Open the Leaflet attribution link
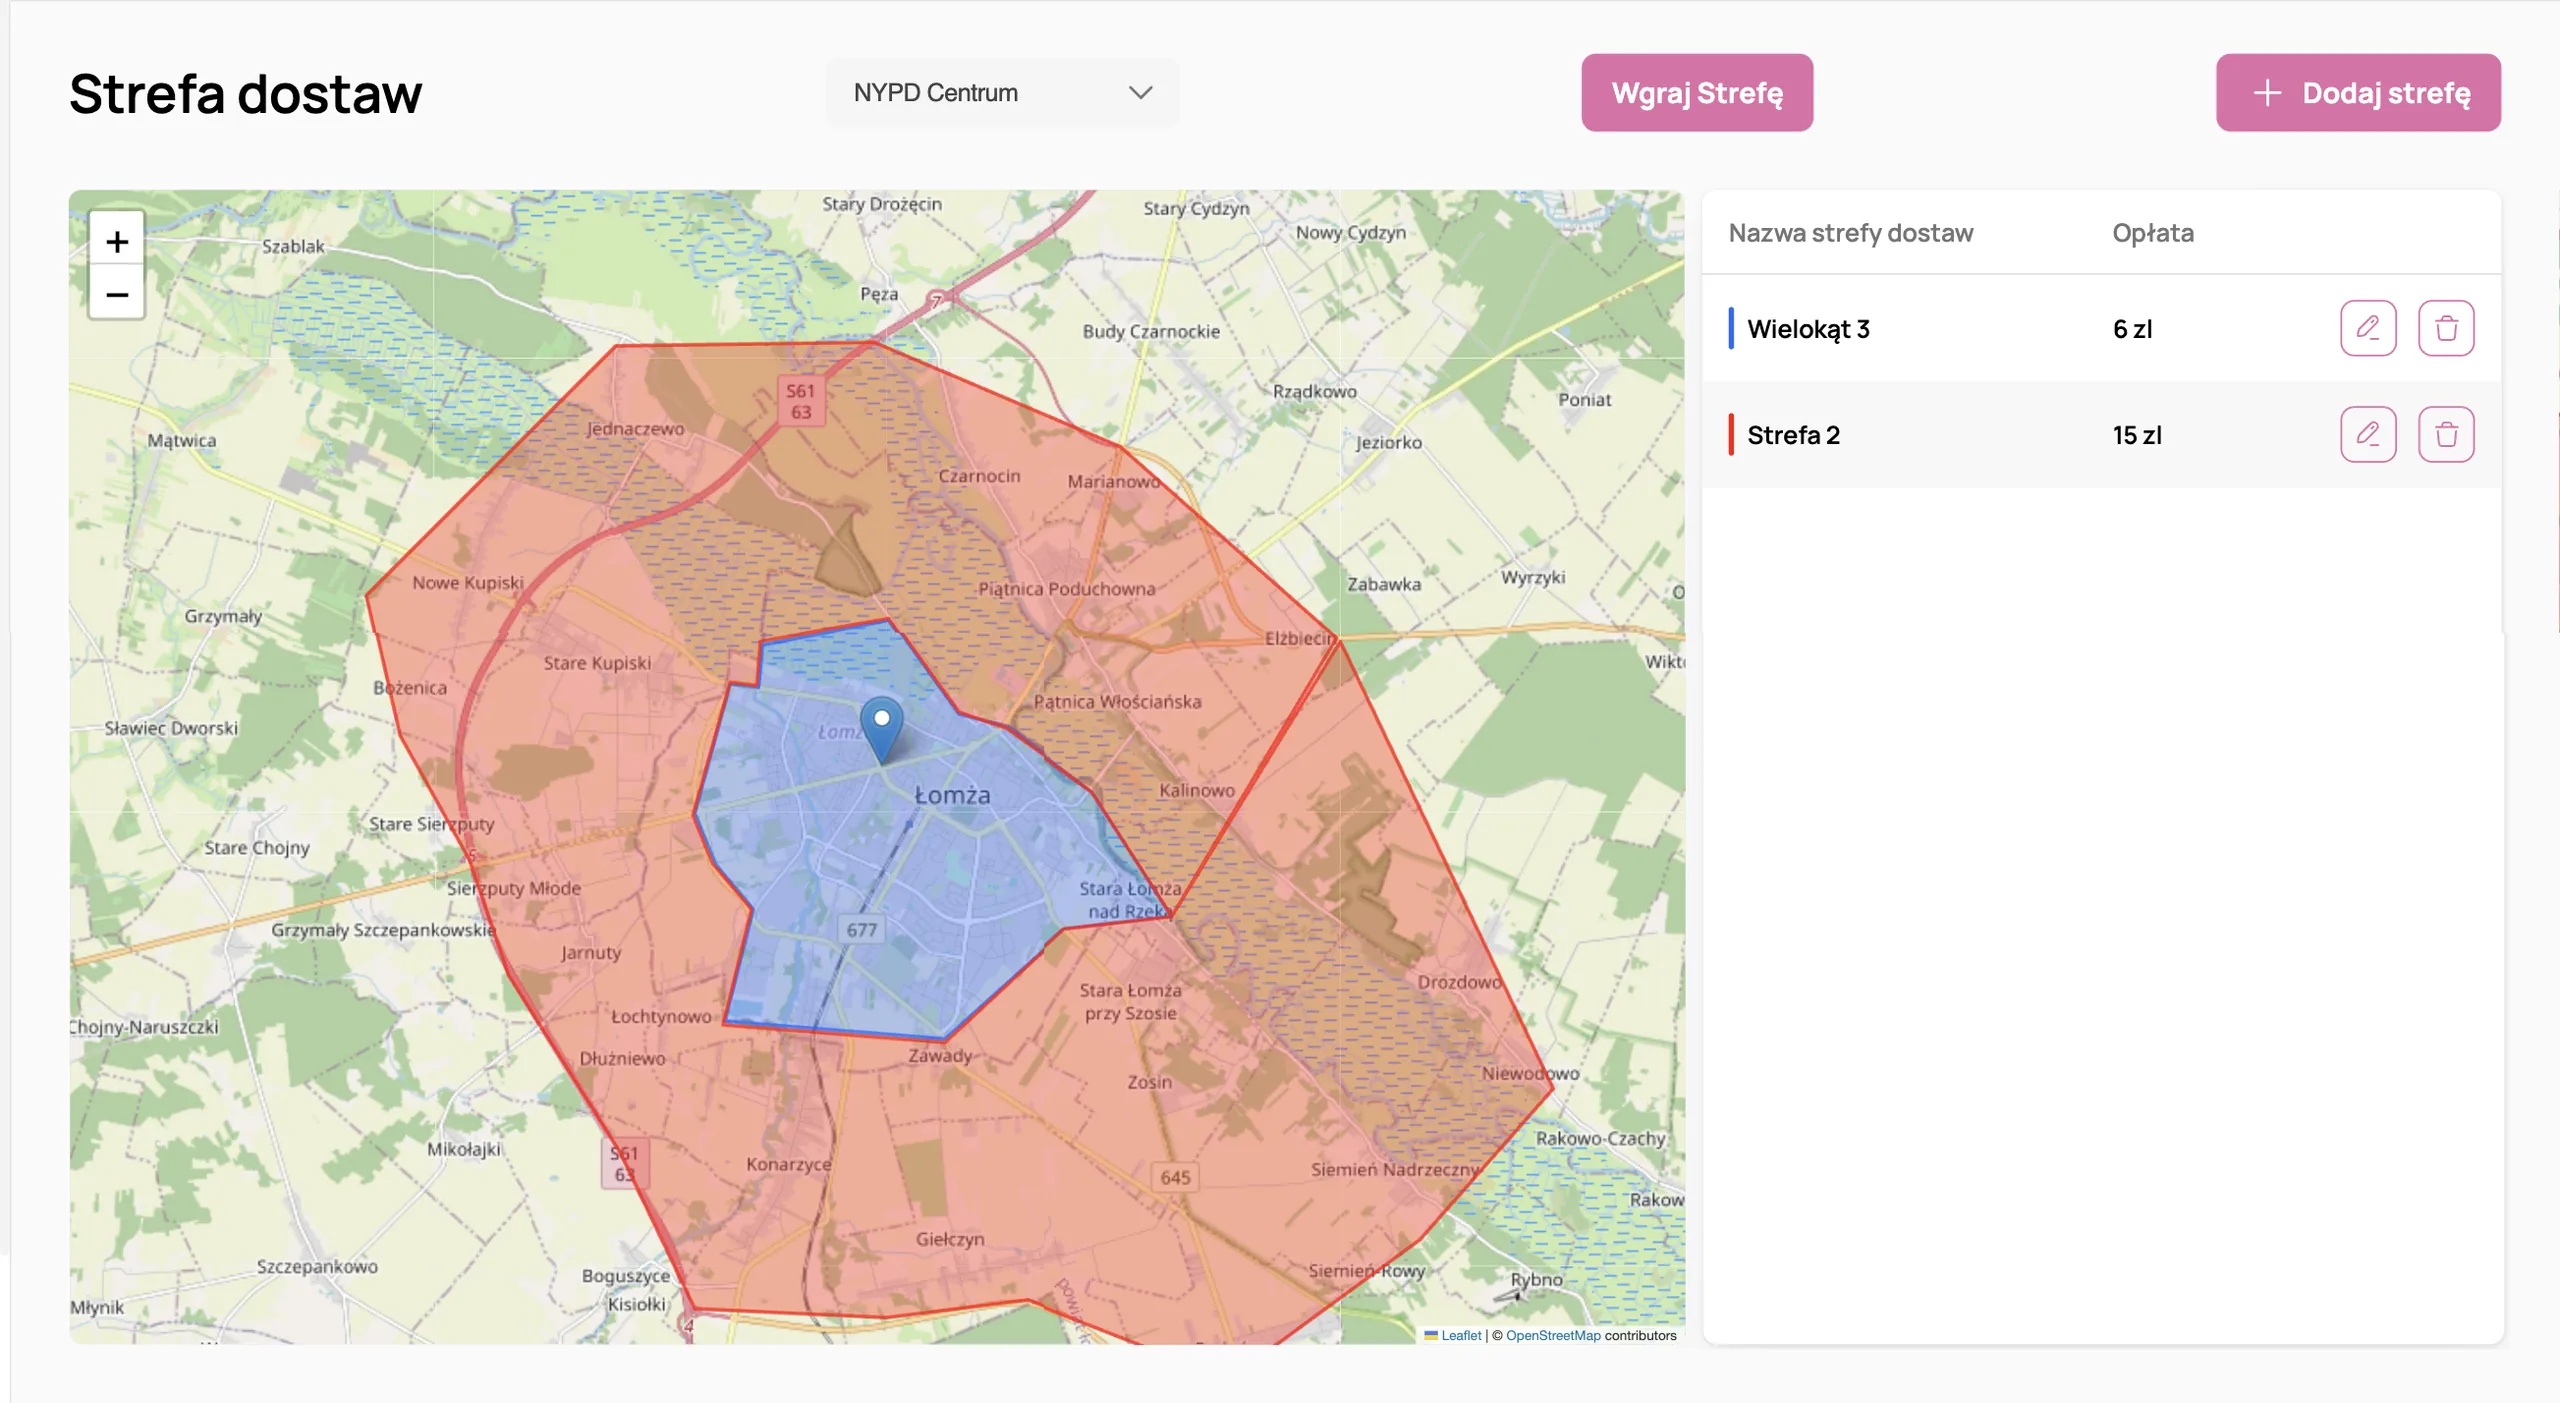The image size is (2560, 1403). click(1460, 1335)
